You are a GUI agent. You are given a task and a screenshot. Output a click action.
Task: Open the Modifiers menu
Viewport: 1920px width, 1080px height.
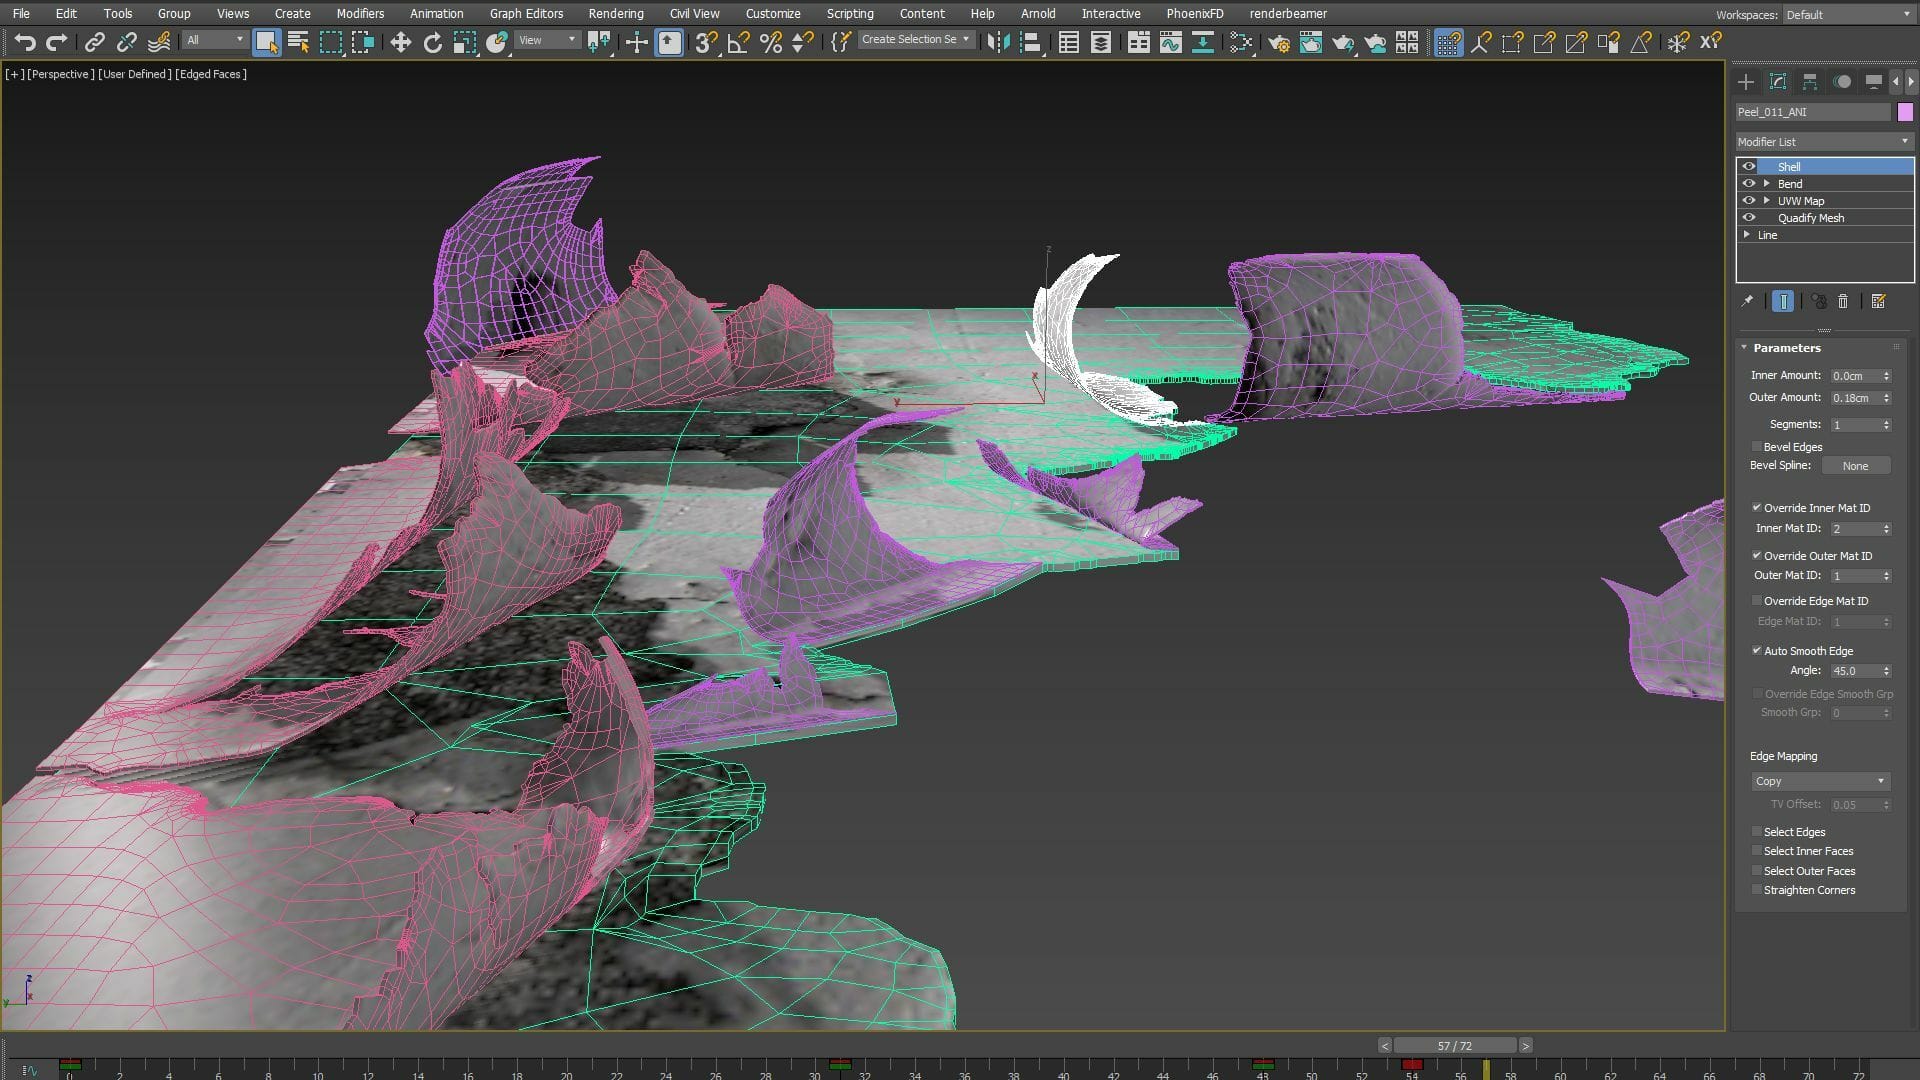[x=360, y=14]
